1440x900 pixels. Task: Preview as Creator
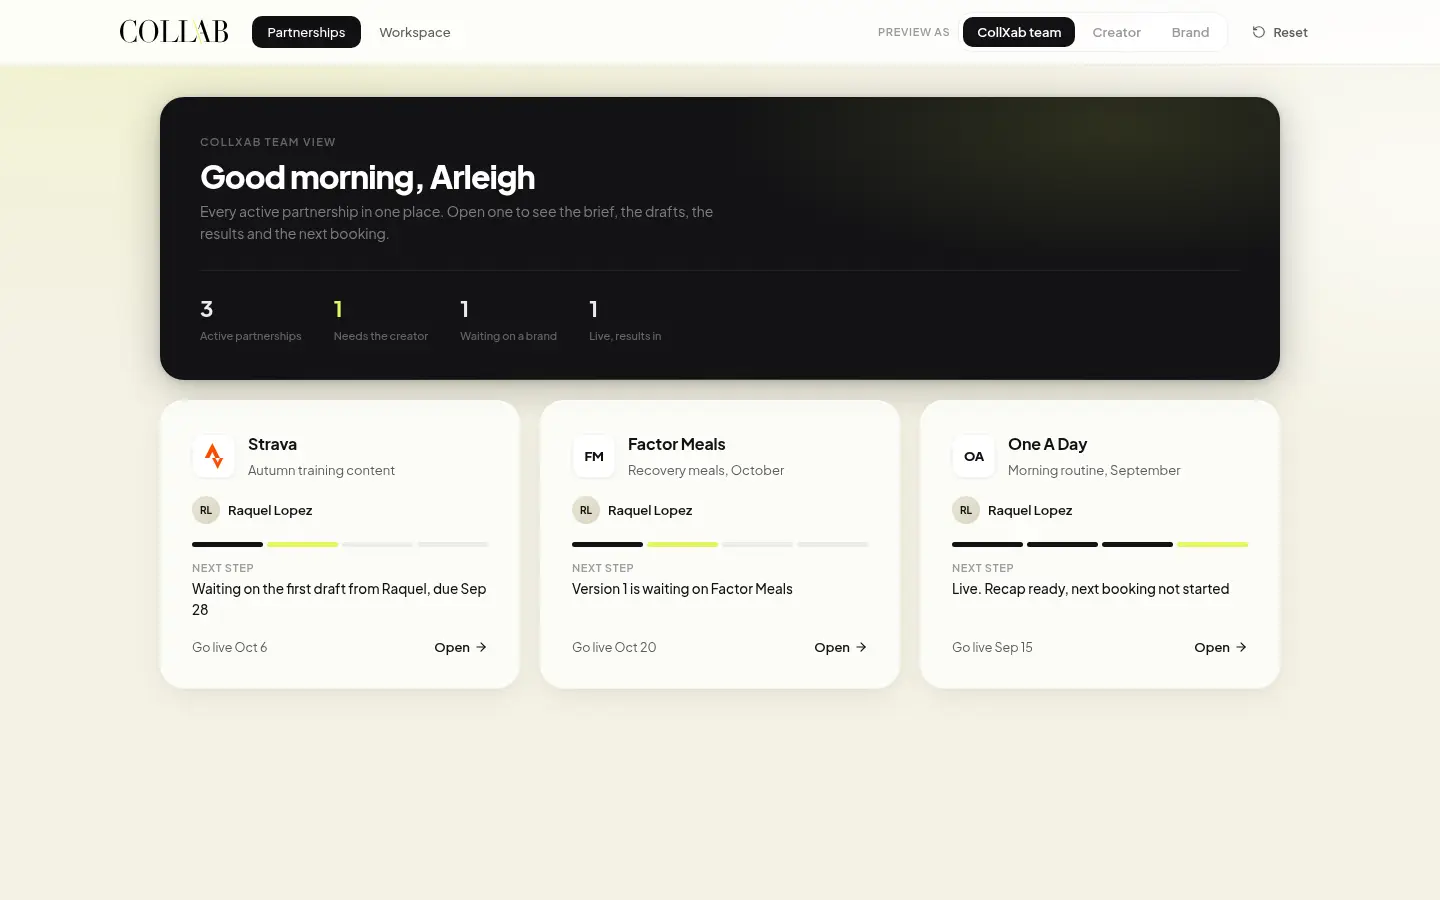pyautogui.click(x=1116, y=32)
